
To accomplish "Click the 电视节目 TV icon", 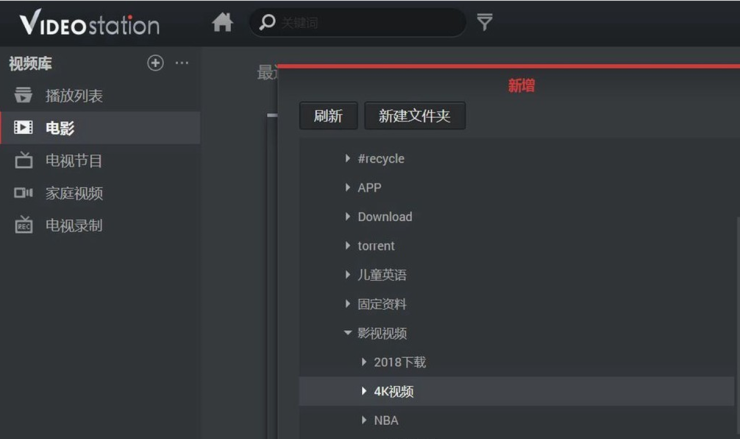I will point(23,161).
